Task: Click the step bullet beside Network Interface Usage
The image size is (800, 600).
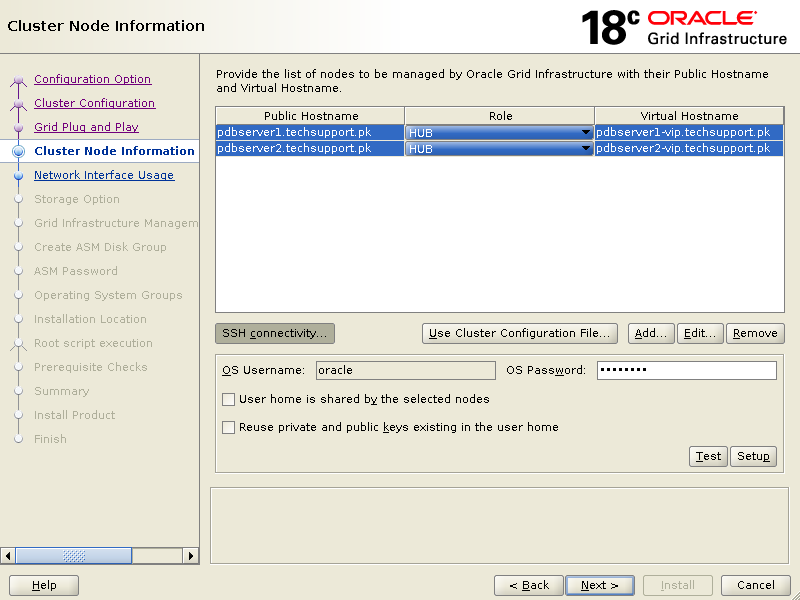Action: (x=18, y=176)
